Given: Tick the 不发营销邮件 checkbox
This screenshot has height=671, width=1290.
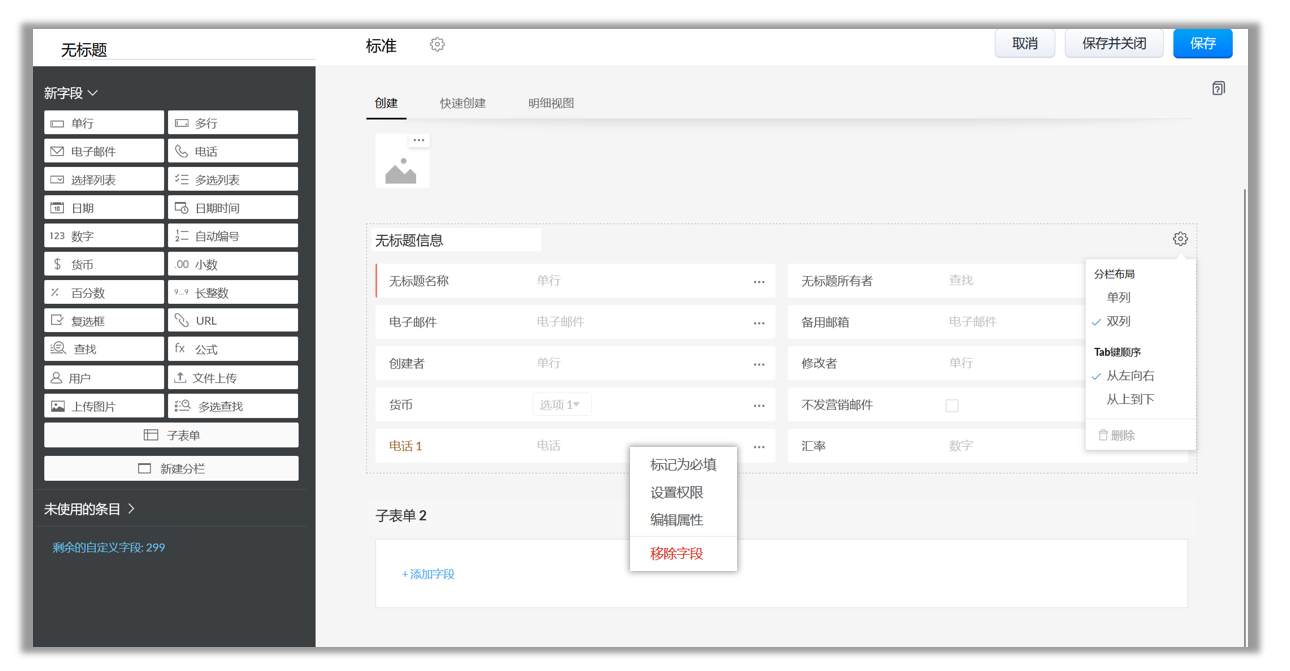Looking at the screenshot, I should [x=952, y=405].
